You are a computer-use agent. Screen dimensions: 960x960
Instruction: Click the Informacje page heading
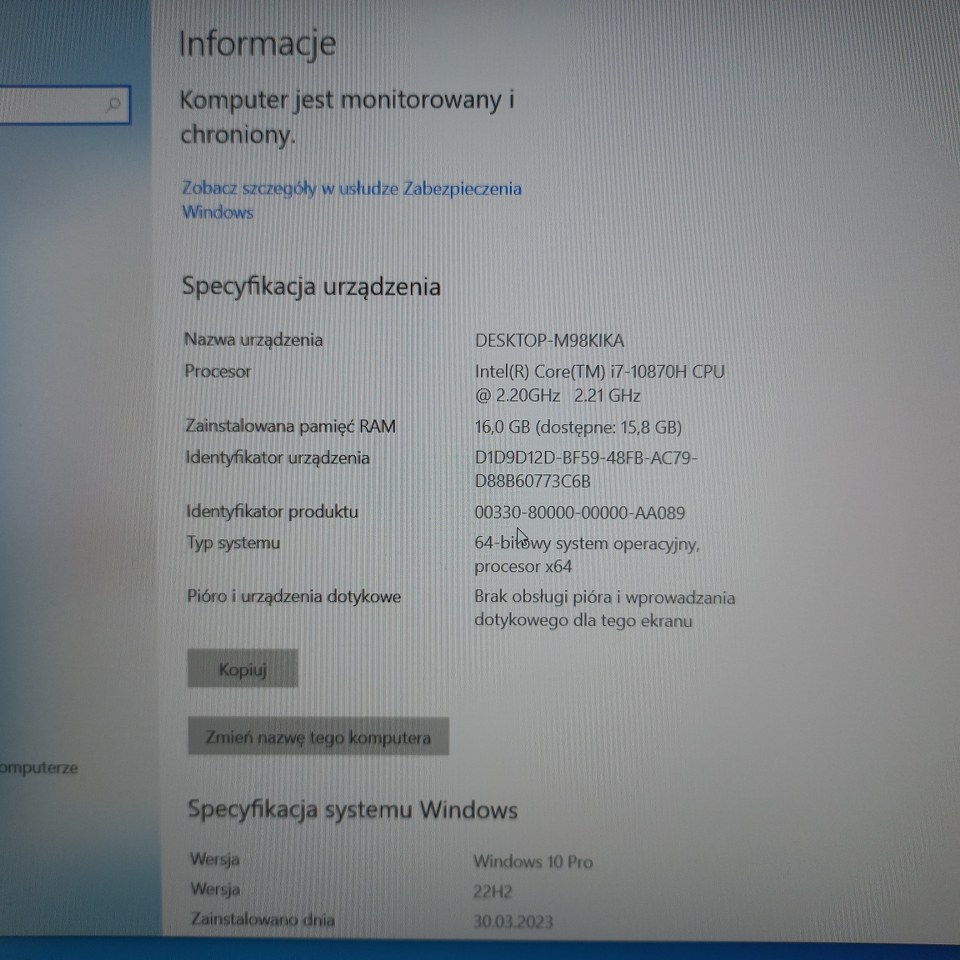(257, 44)
